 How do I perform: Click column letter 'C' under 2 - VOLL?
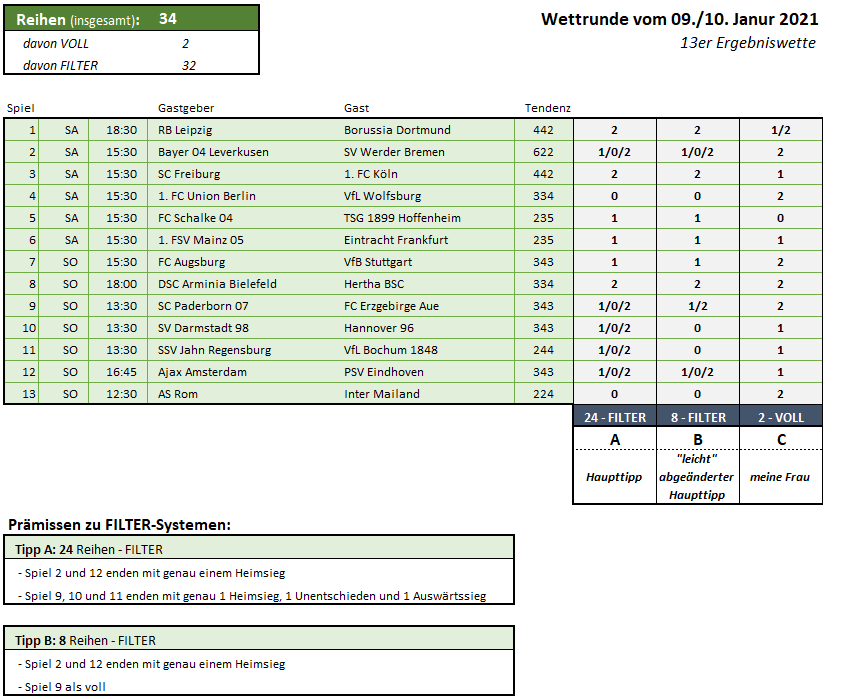click(781, 440)
